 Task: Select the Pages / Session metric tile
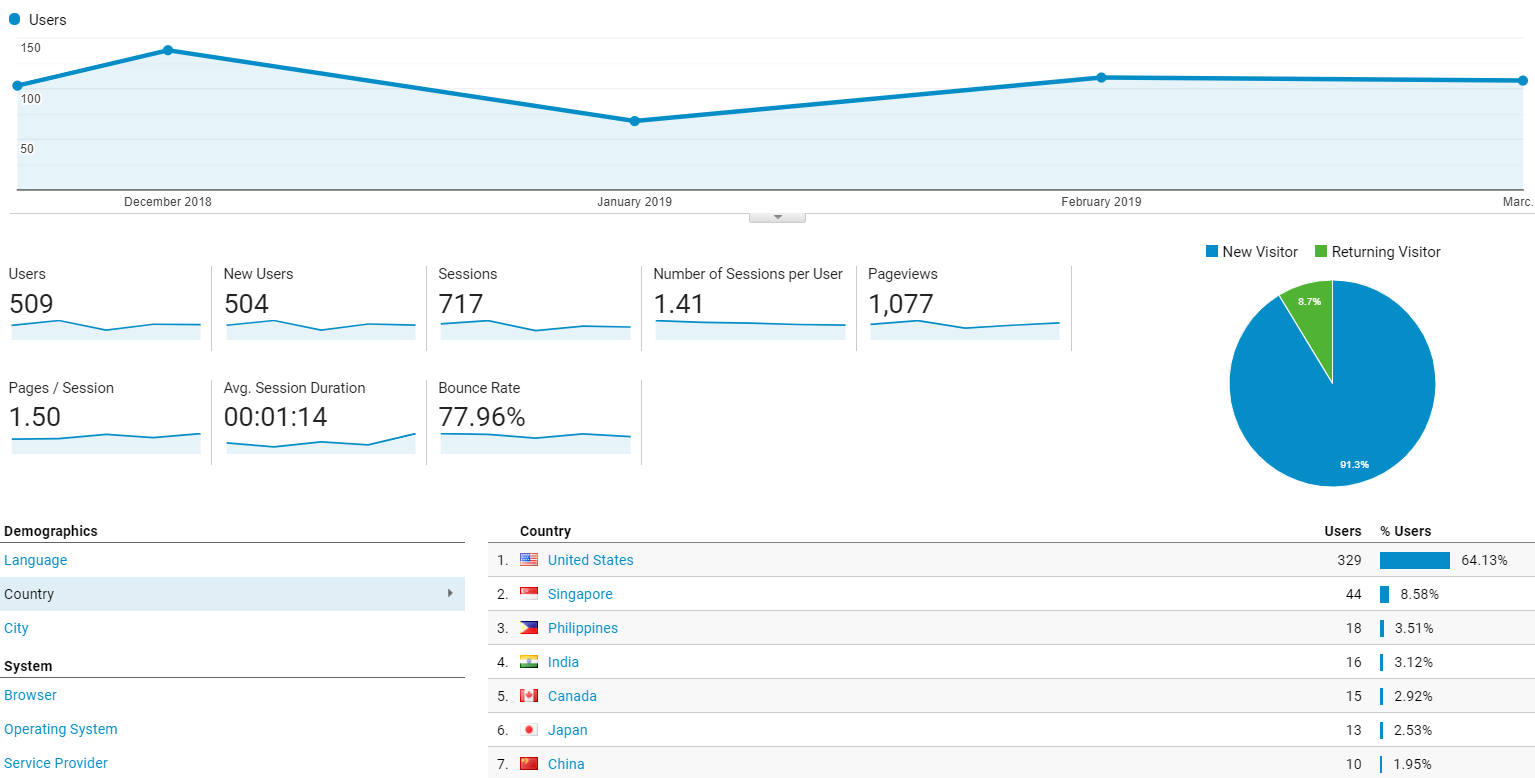[106, 422]
